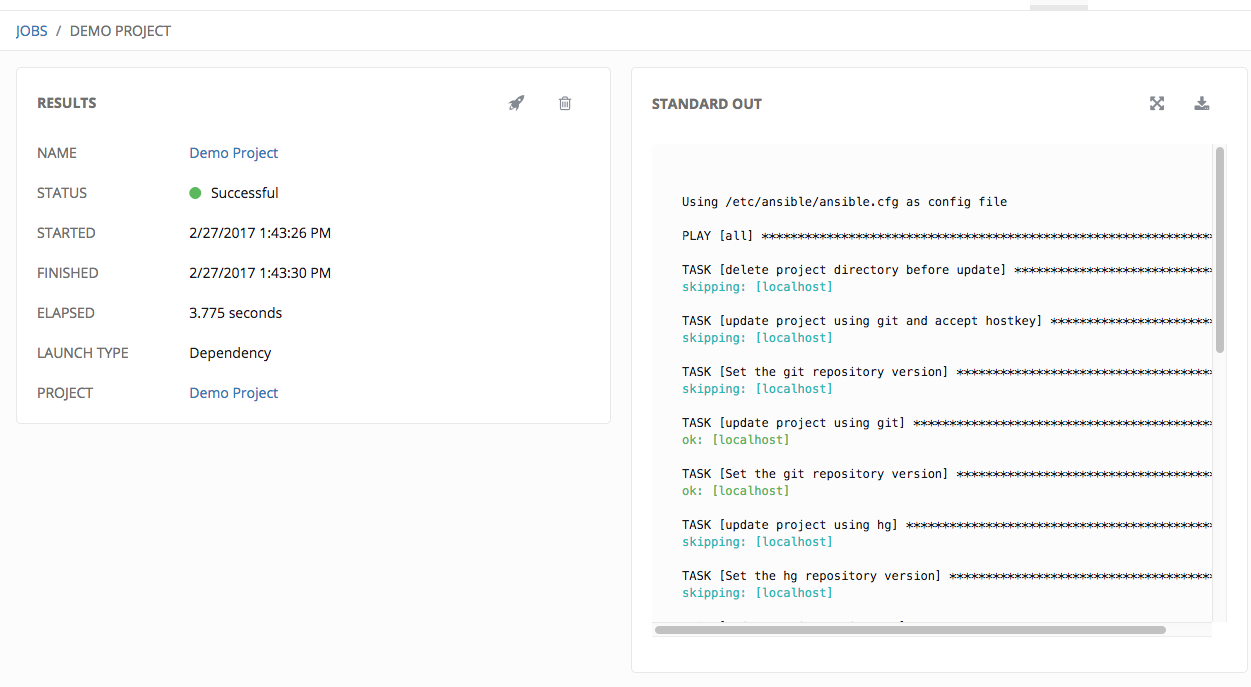Image resolution: width=1251 pixels, height=687 pixels.
Task: Select the started time 2/27/2017 1:43:26 PM
Action: (260, 233)
